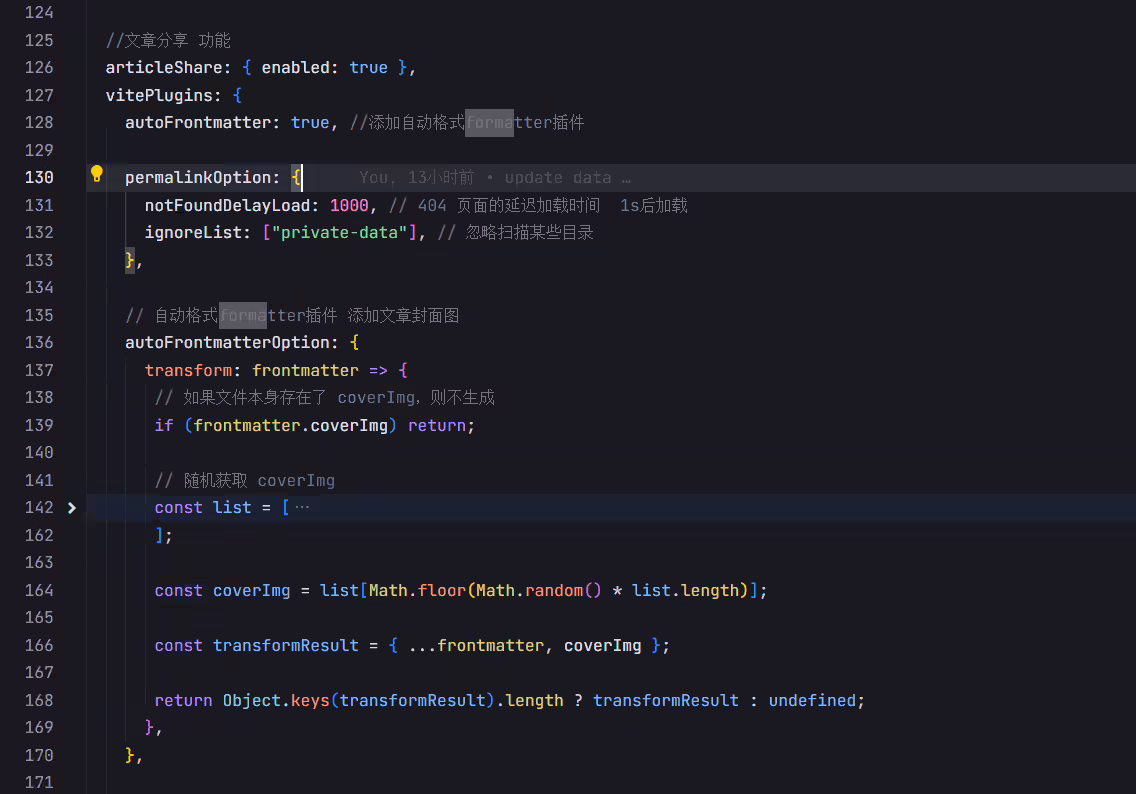Screen dimensions: 1136x794
Task: Click the '...frontmatter' spread on line 166
Action: tap(476, 645)
